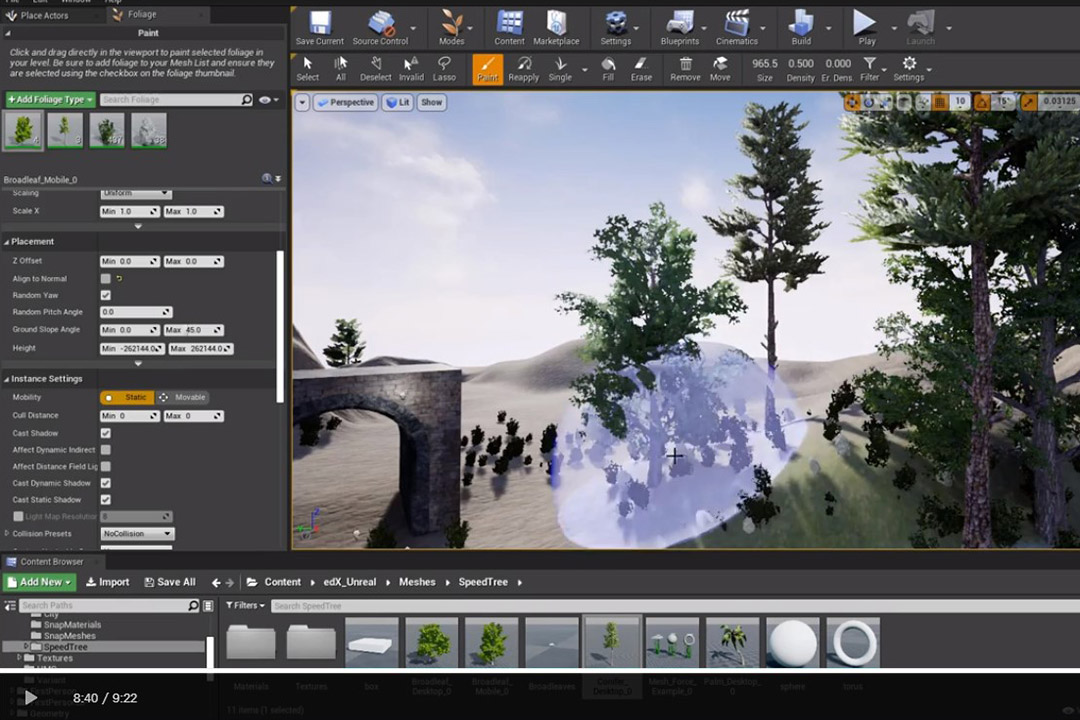1080x720 pixels.
Task: Toggle the Cast Shadow checkbox
Action: (x=106, y=434)
